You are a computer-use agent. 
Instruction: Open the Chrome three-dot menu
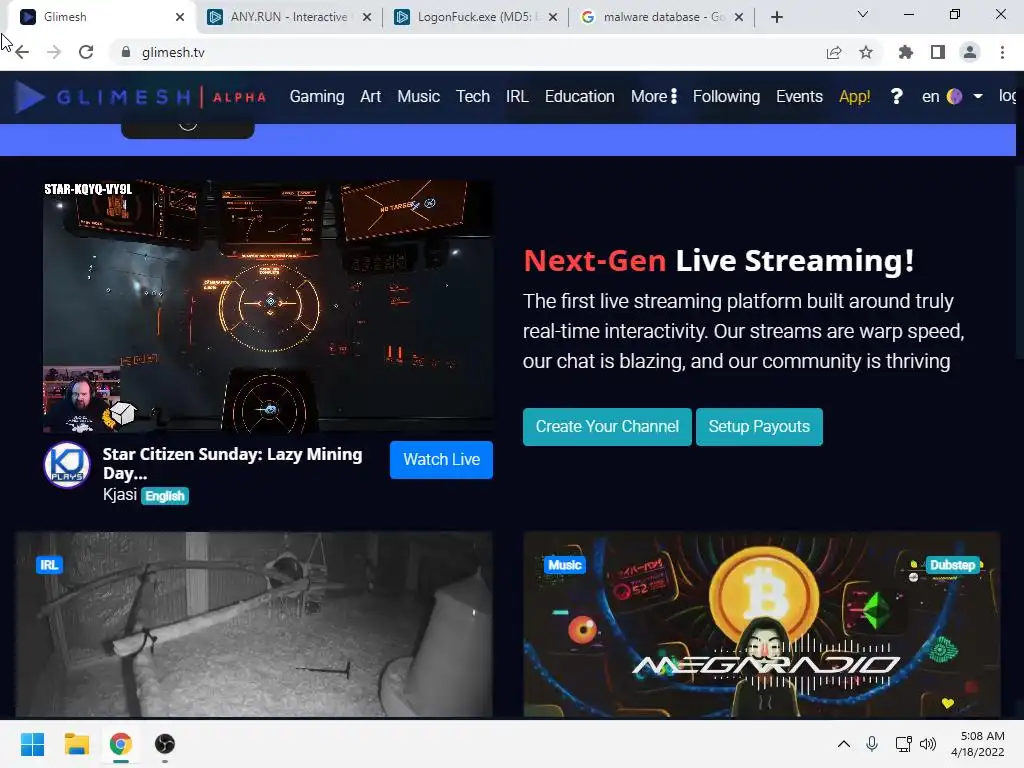(x=1002, y=52)
